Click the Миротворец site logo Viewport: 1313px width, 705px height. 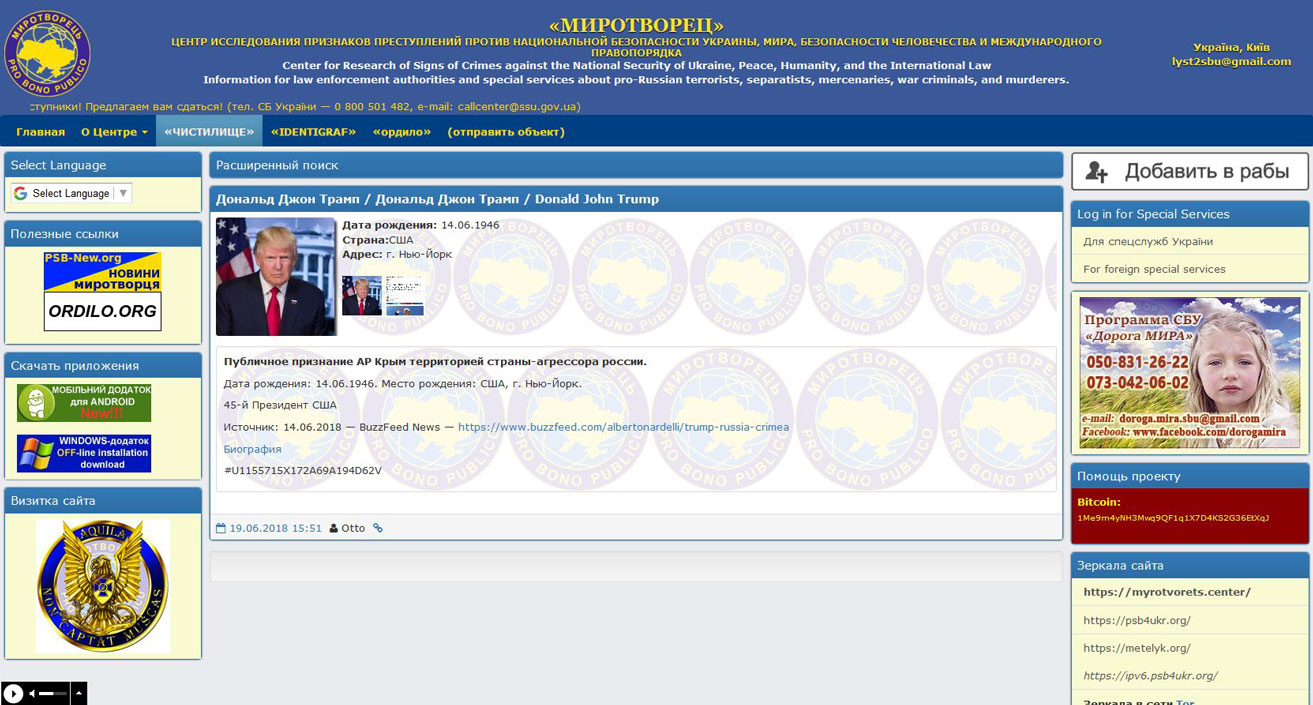pyautogui.click(x=47, y=54)
